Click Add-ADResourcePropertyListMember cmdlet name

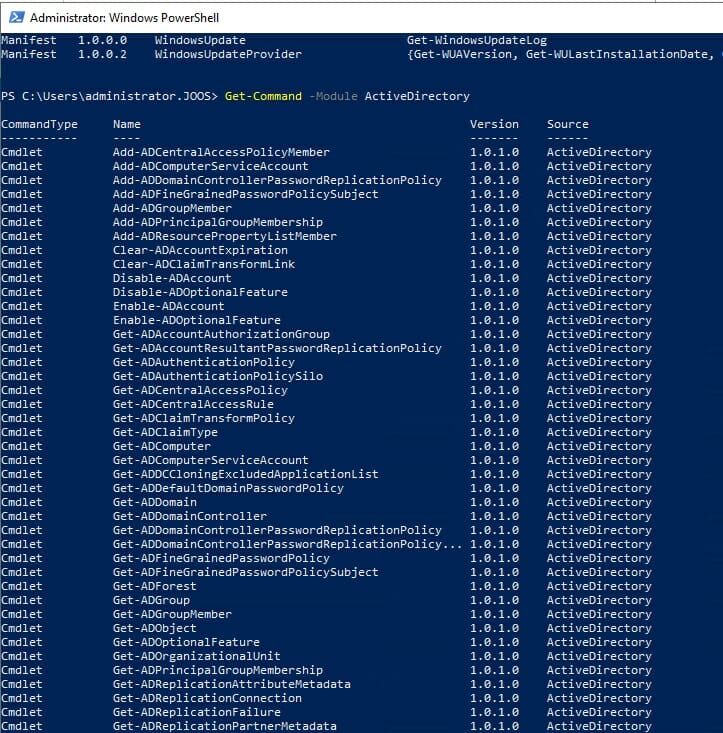[x=224, y=237]
